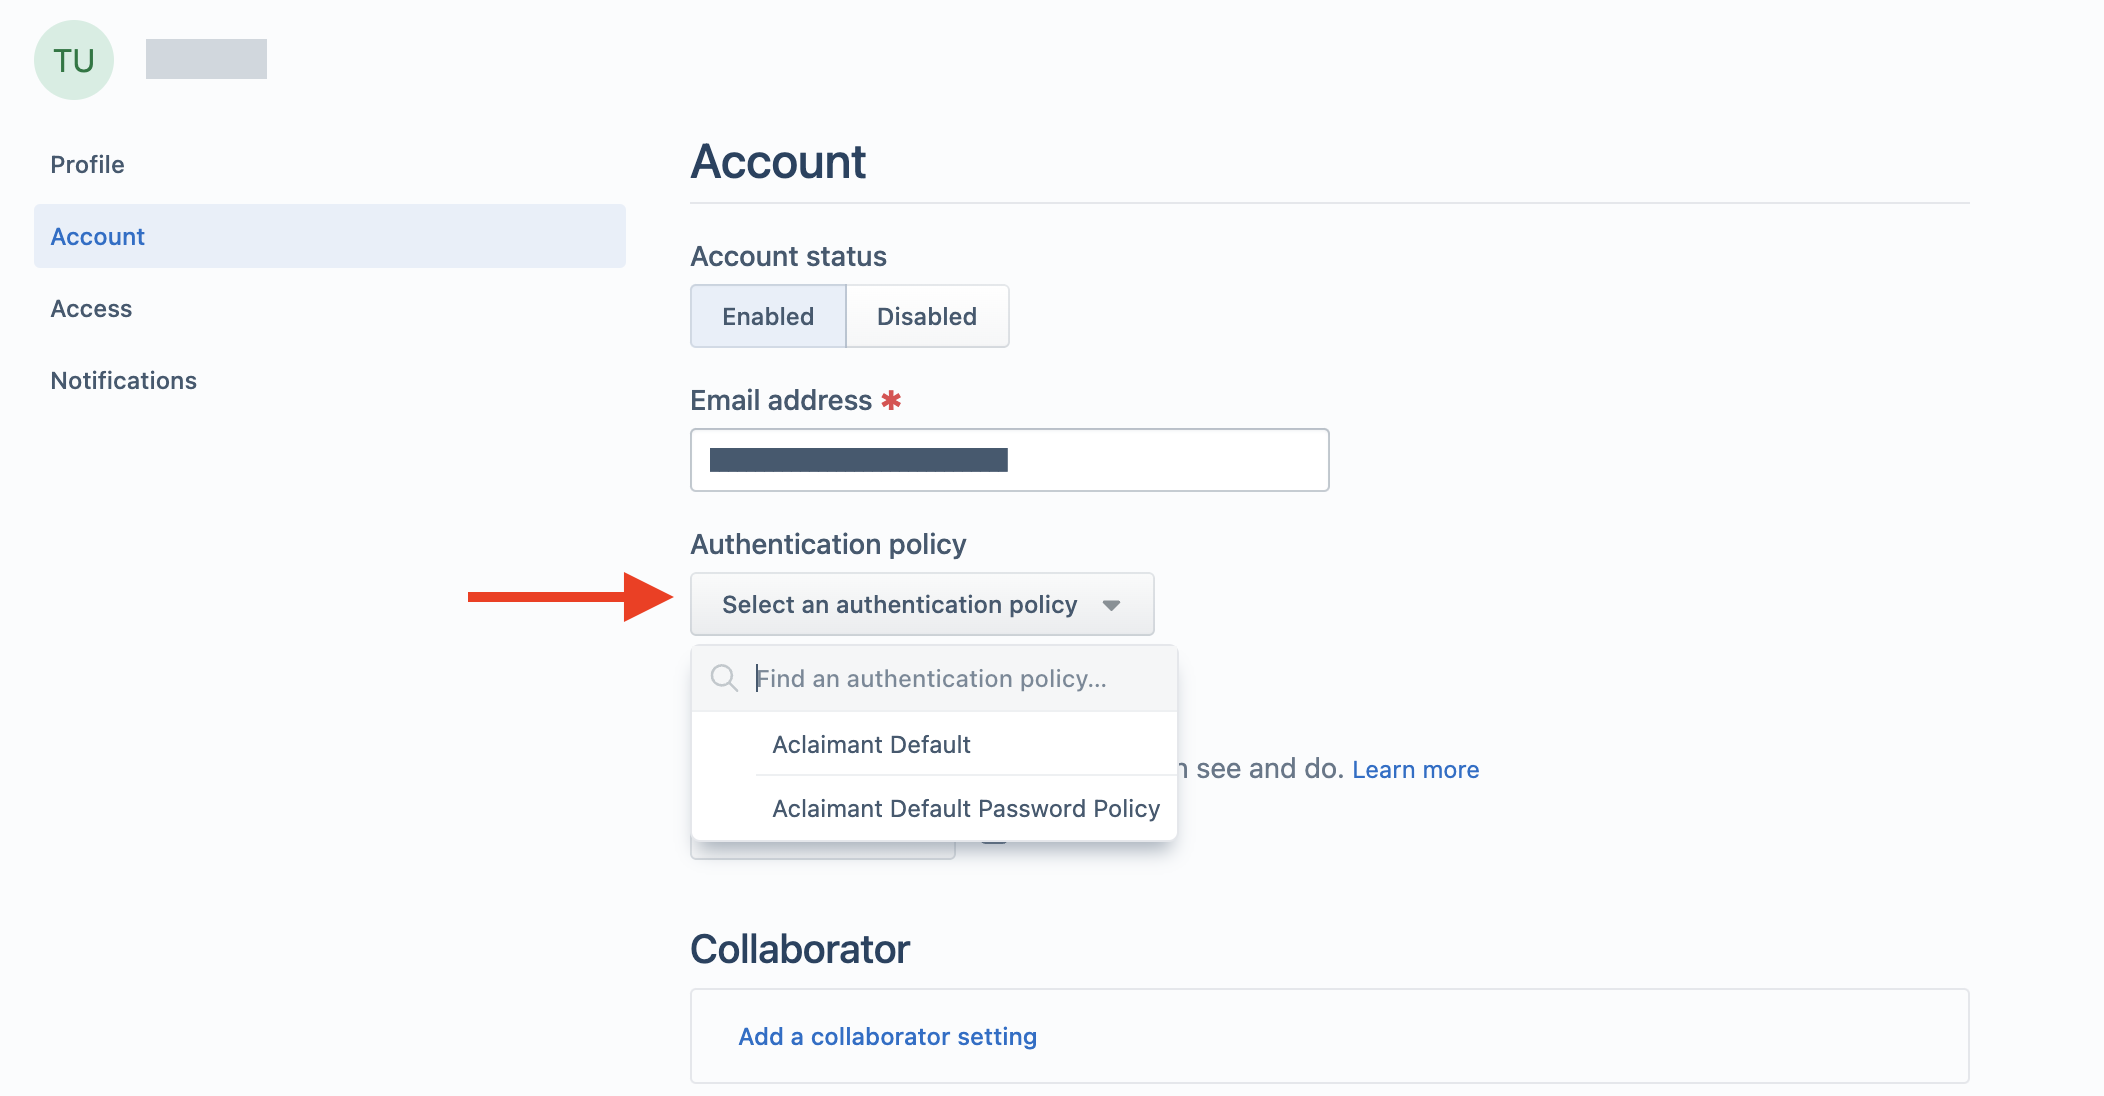This screenshot has width=2104, height=1096.
Task: Click the red required asterisk by Email address
Action: [x=891, y=400]
